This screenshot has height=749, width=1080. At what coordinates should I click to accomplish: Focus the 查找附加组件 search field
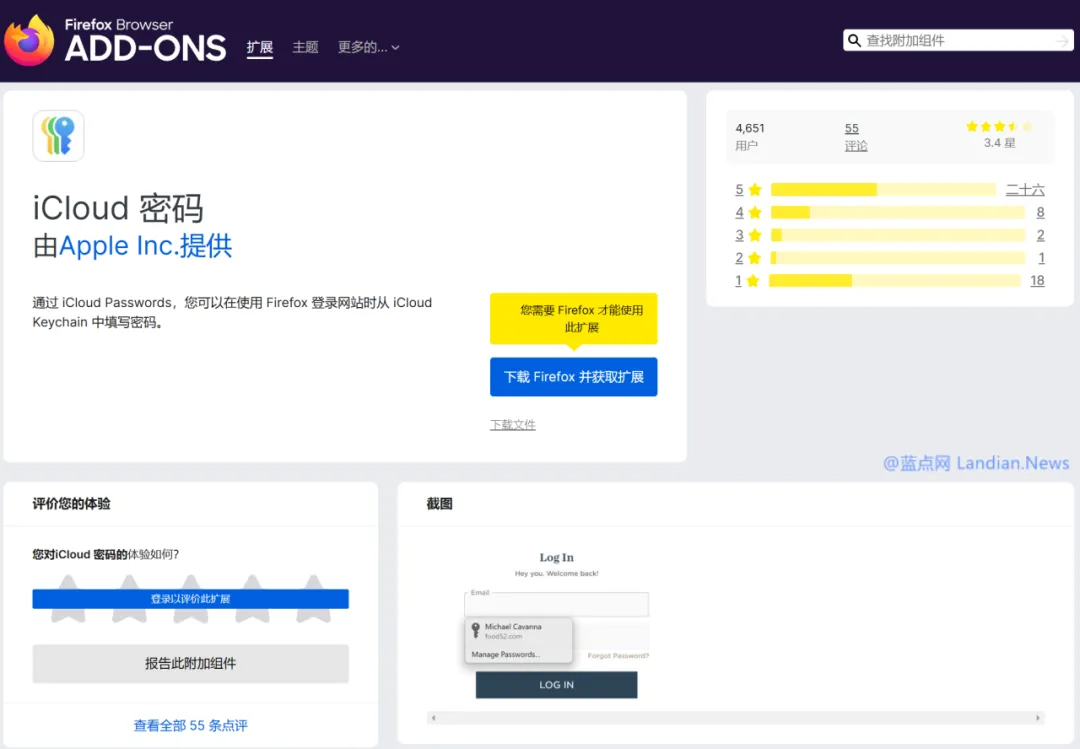click(x=957, y=41)
